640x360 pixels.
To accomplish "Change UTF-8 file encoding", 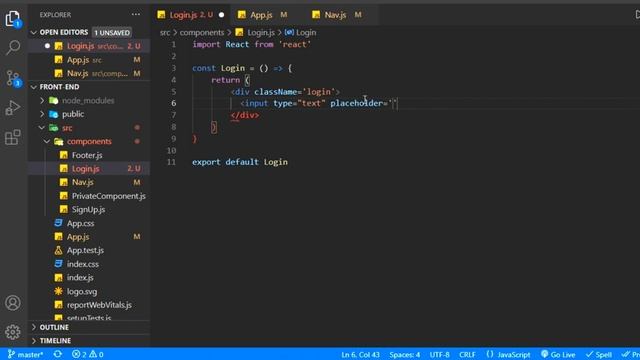I will coord(439,354).
